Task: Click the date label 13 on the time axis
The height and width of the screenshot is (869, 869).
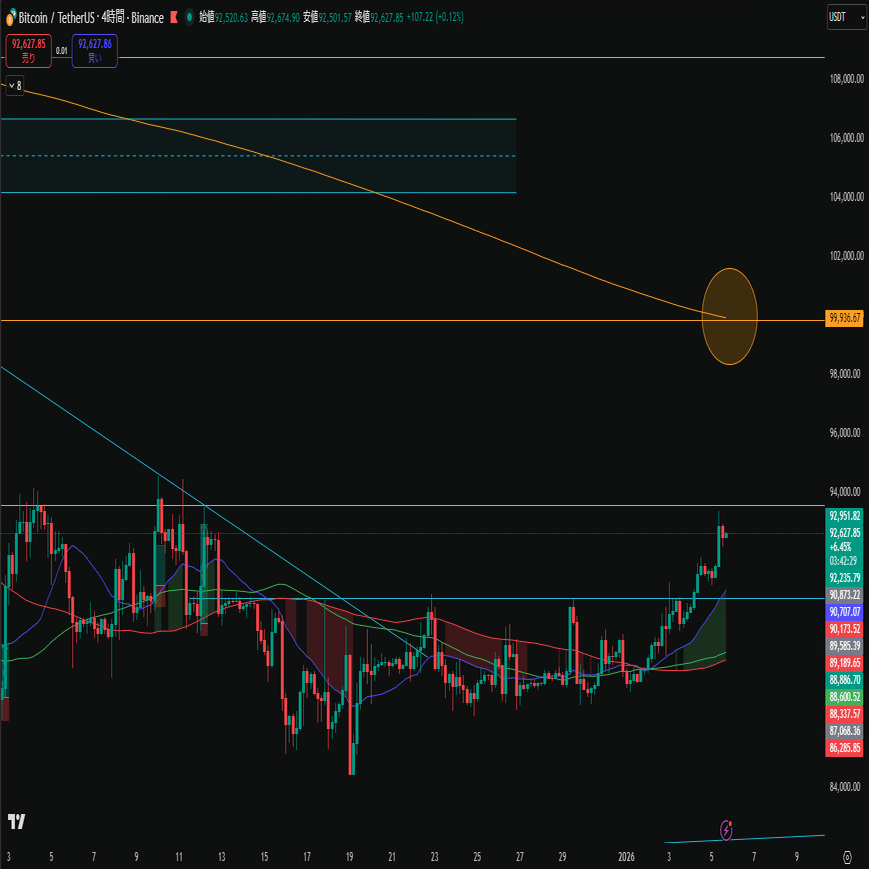Action: point(222,857)
